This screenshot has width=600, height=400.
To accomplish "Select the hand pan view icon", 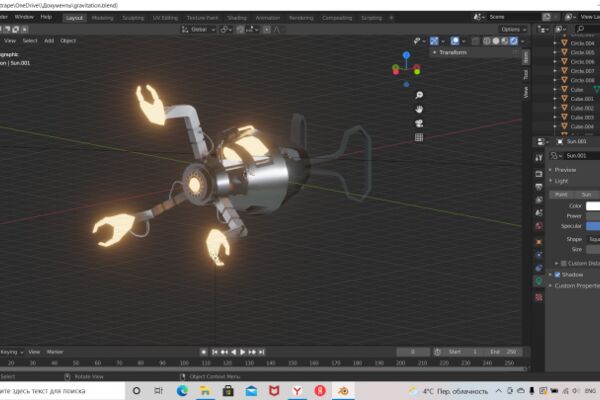I will click(x=419, y=109).
